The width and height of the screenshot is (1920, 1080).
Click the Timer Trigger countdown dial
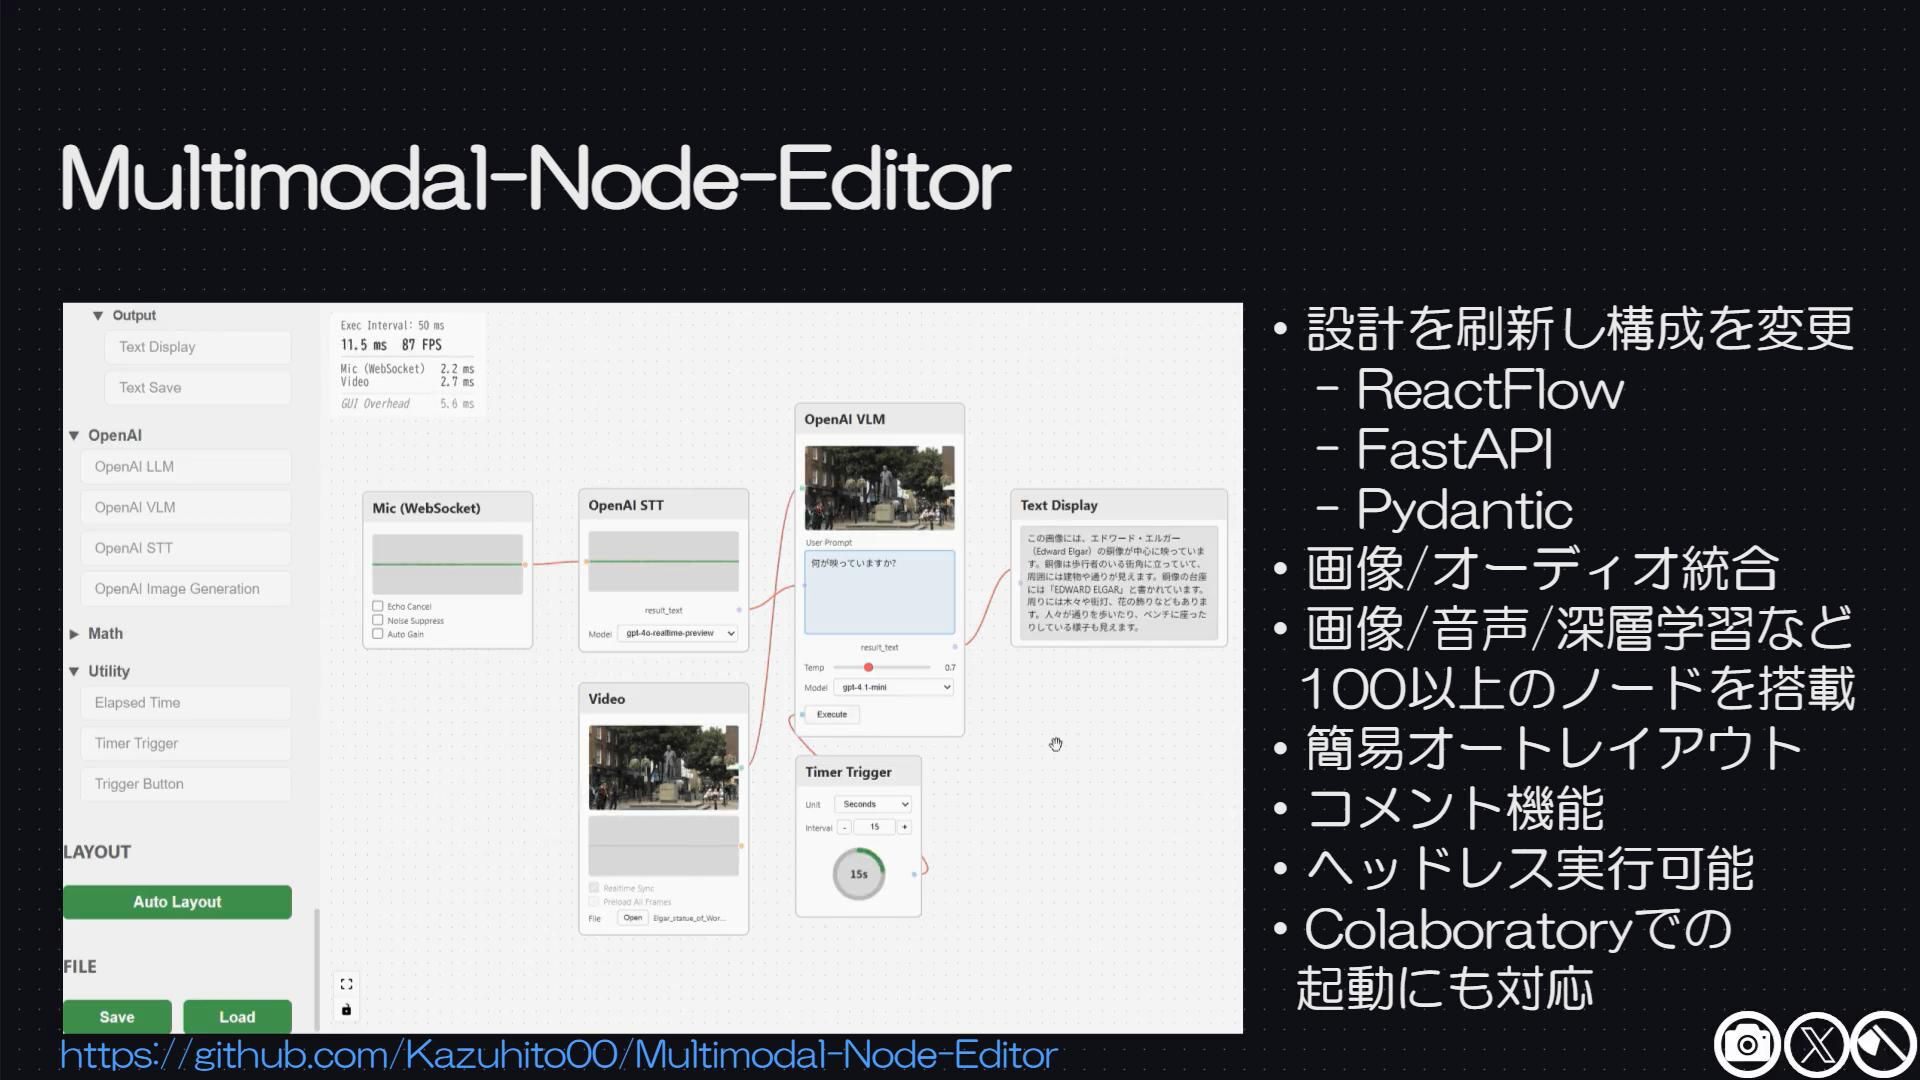coord(858,874)
